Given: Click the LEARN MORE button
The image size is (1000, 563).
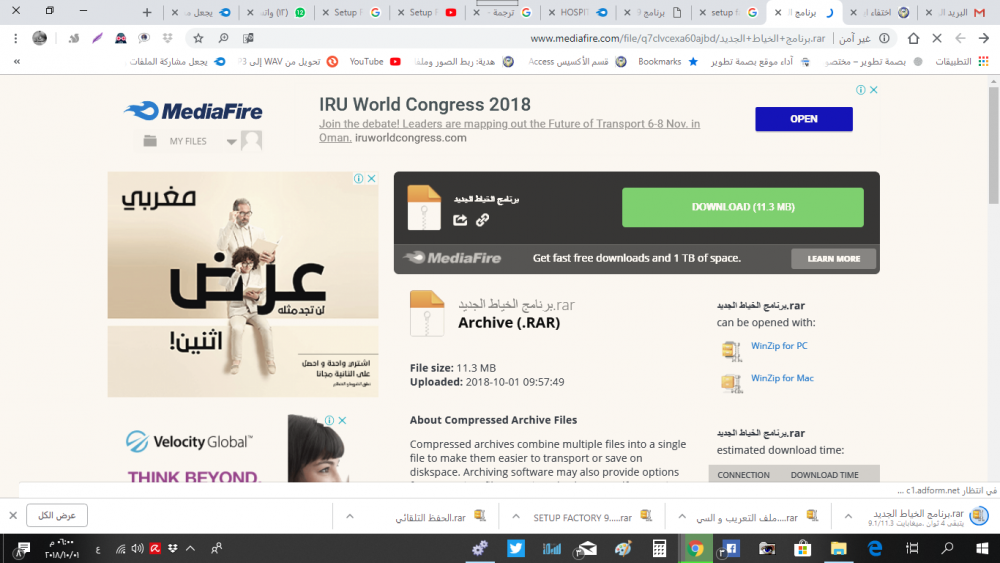Looking at the screenshot, I should (834, 258).
